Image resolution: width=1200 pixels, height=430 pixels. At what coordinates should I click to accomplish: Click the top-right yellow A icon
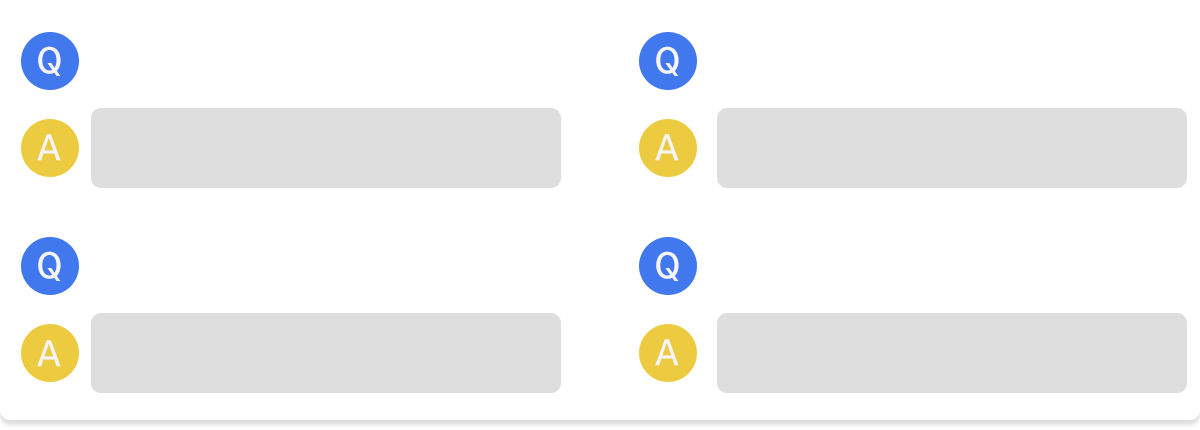[668, 148]
